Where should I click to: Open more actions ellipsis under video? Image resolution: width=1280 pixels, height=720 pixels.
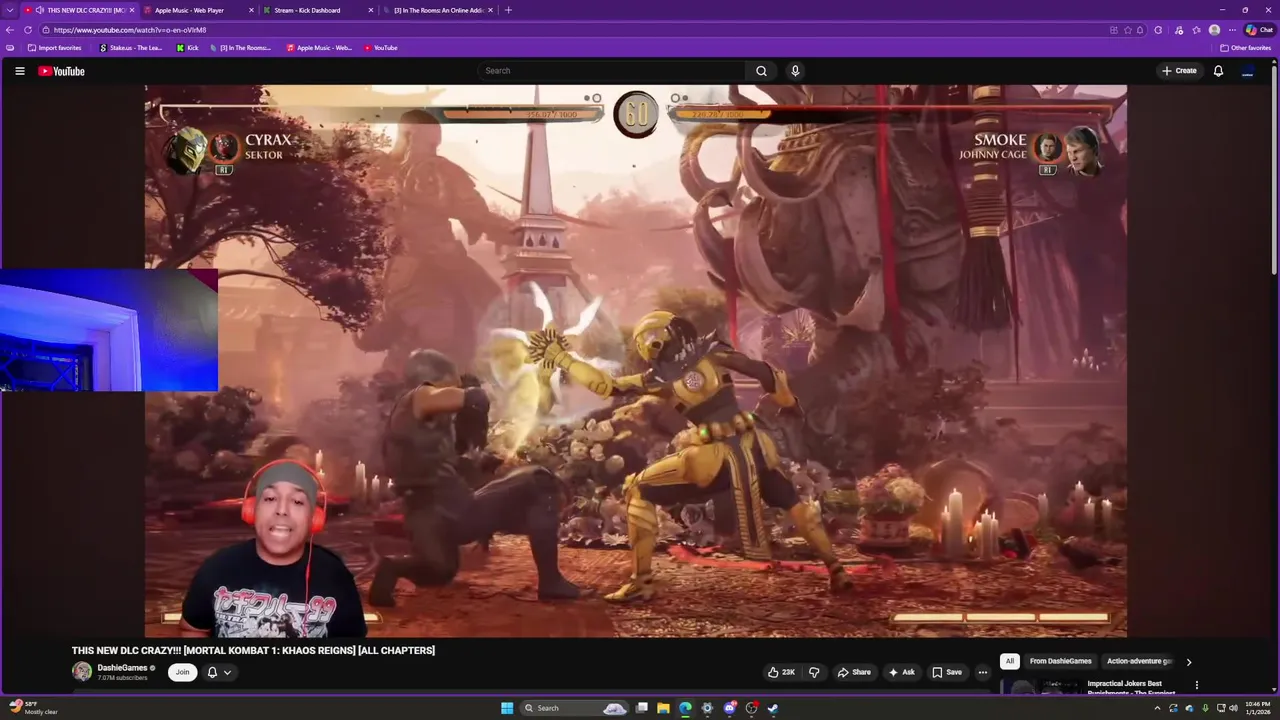(983, 672)
